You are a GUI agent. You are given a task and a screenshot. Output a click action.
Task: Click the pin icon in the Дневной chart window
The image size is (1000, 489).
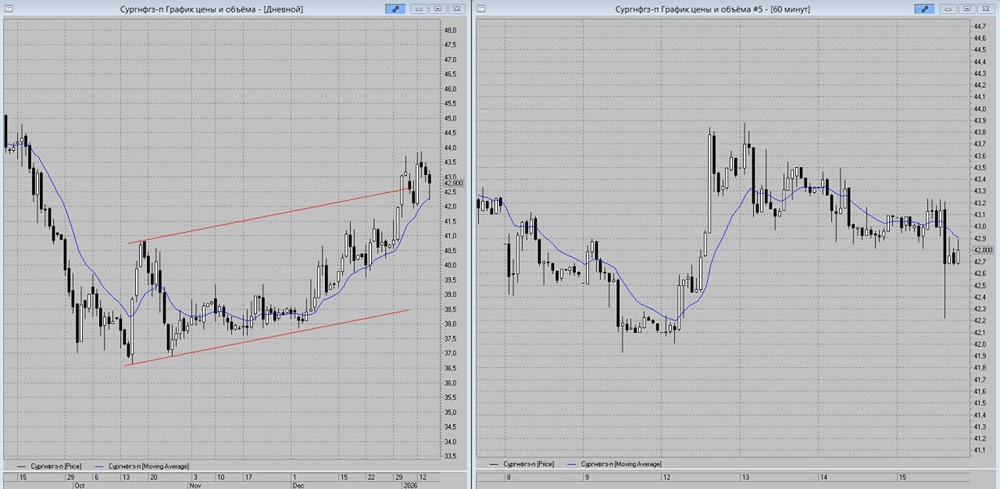[x=397, y=9]
